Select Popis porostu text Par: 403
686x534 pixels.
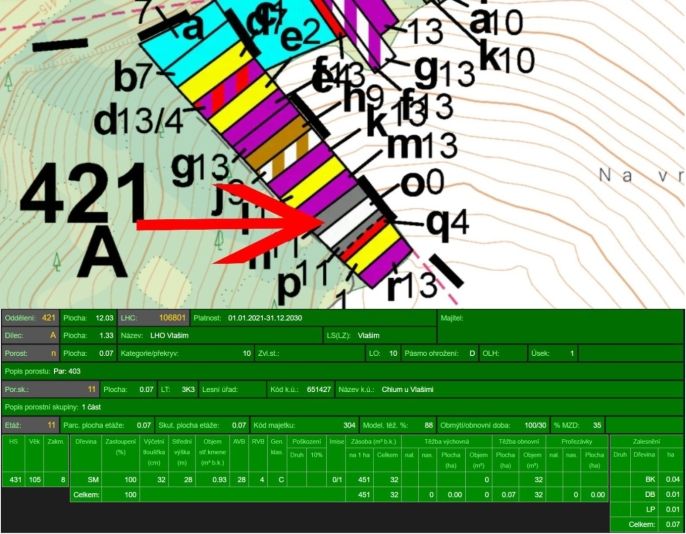(x=67, y=371)
